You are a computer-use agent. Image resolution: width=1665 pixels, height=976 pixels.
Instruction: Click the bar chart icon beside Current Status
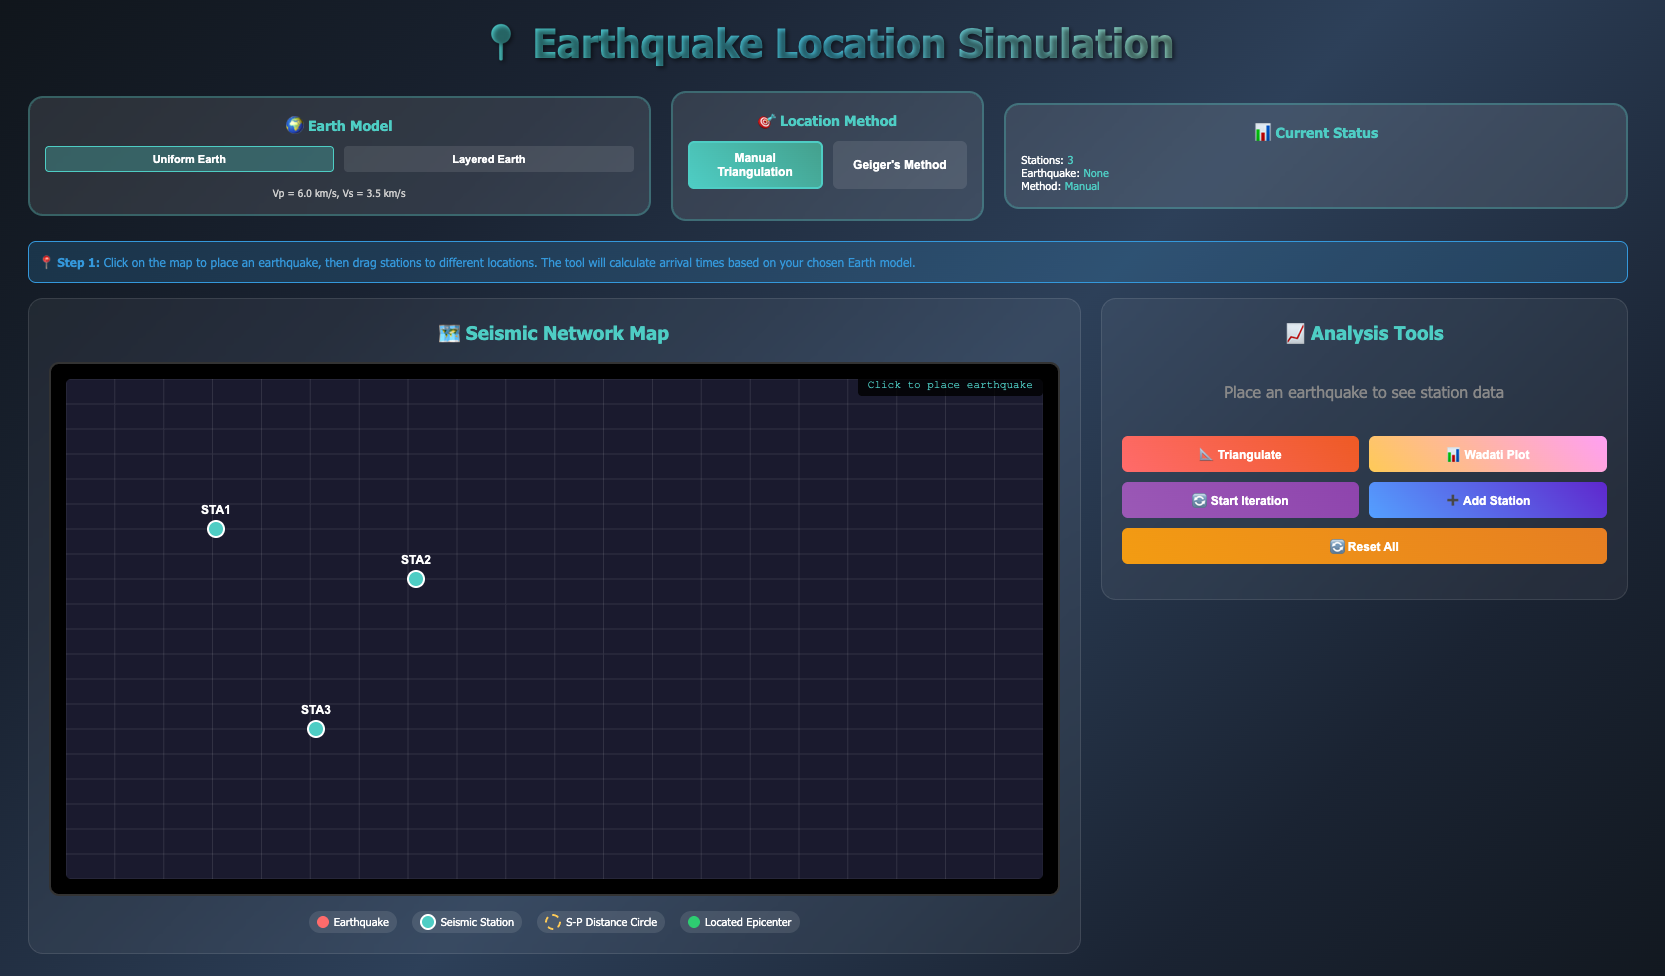coord(1262,132)
